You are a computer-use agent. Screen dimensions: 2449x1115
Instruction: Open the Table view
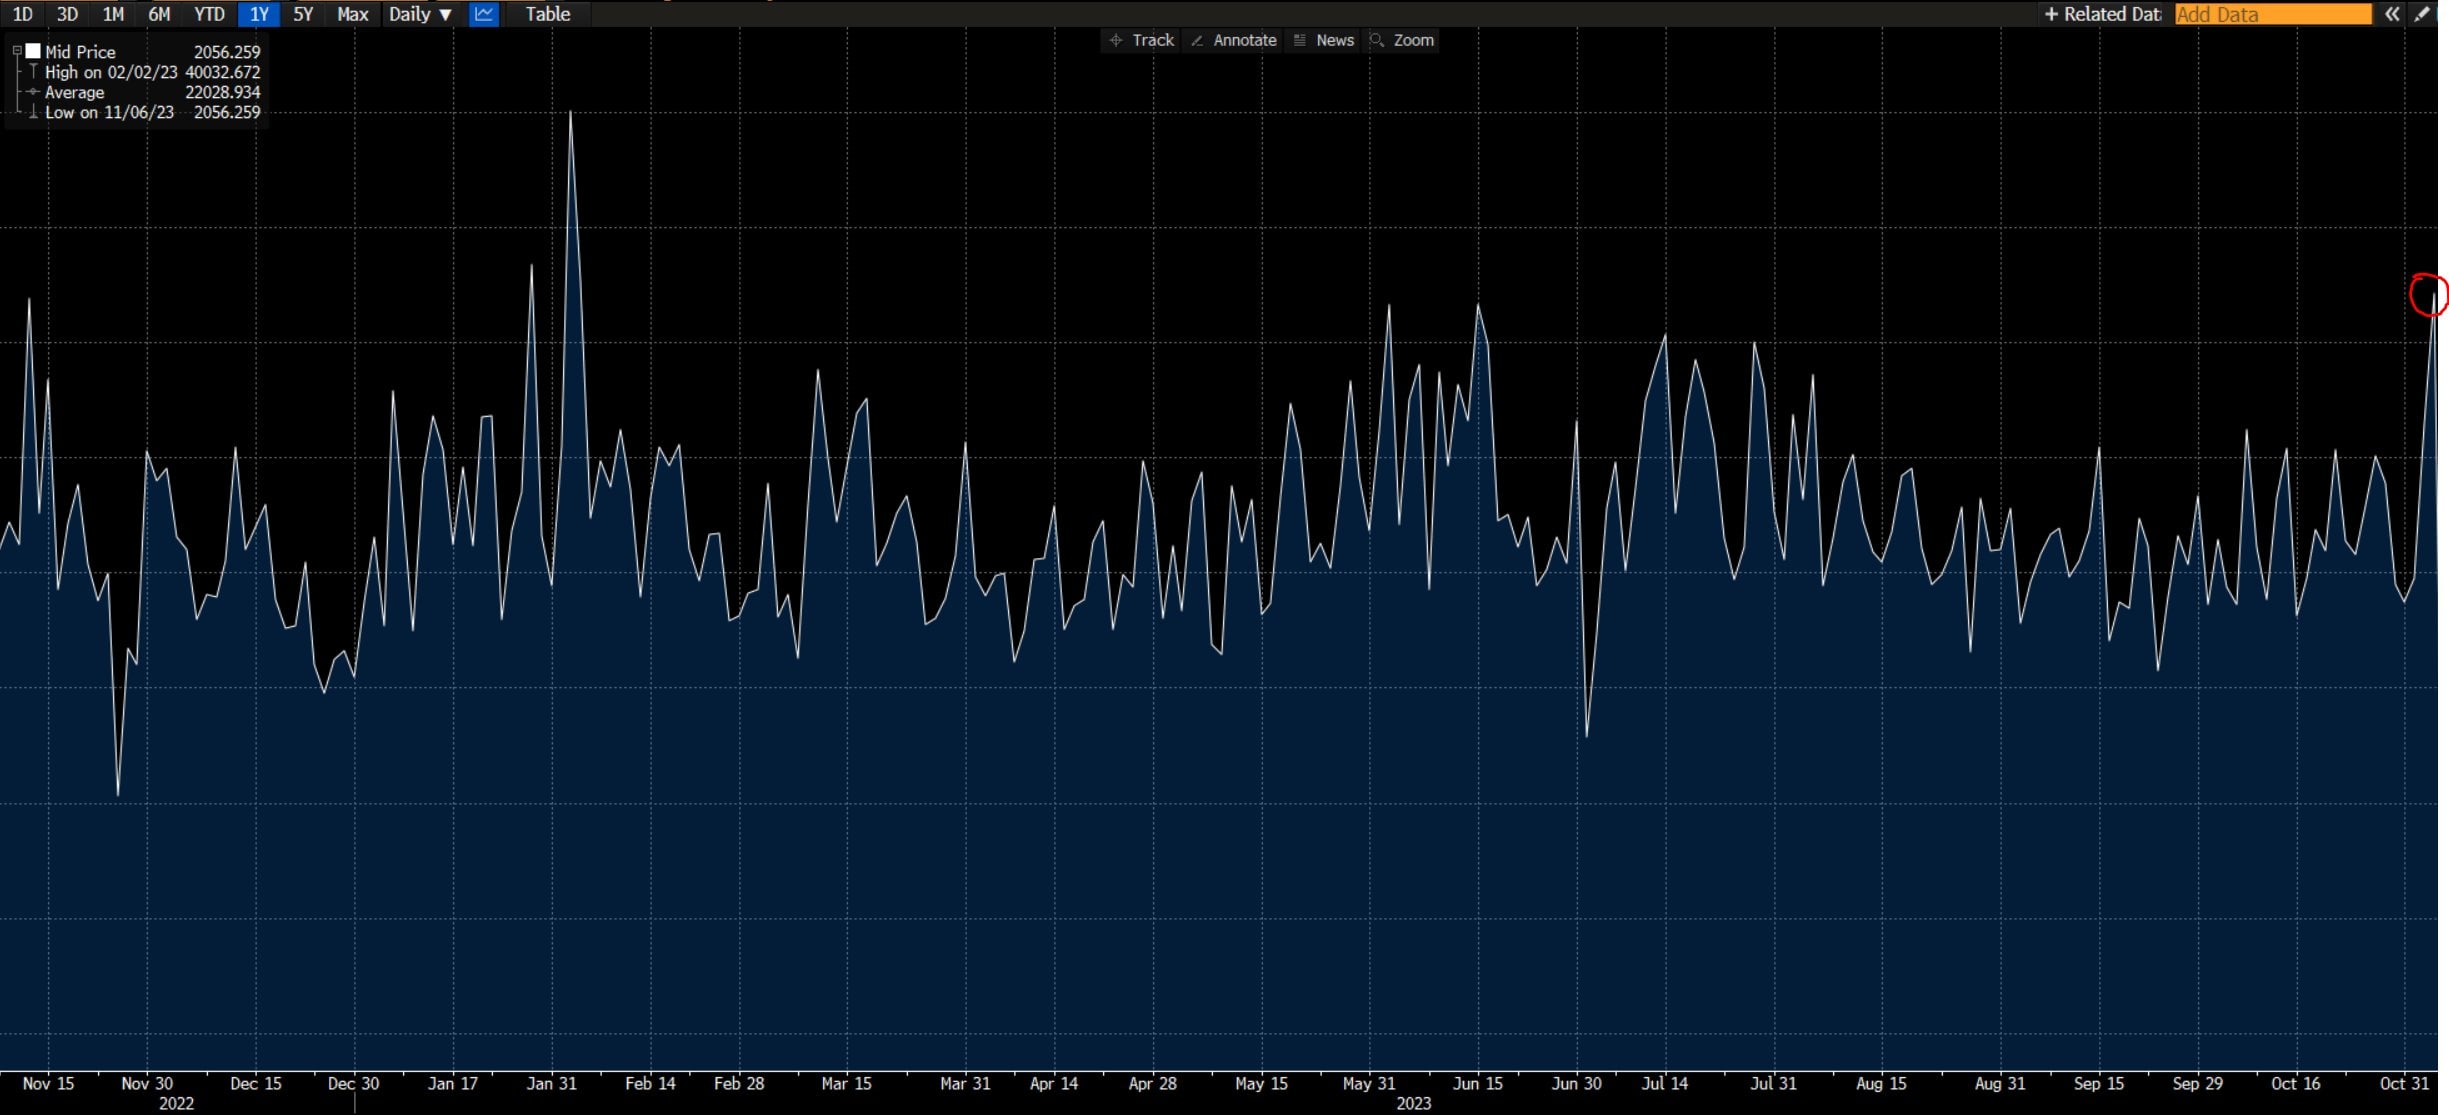tap(548, 14)
